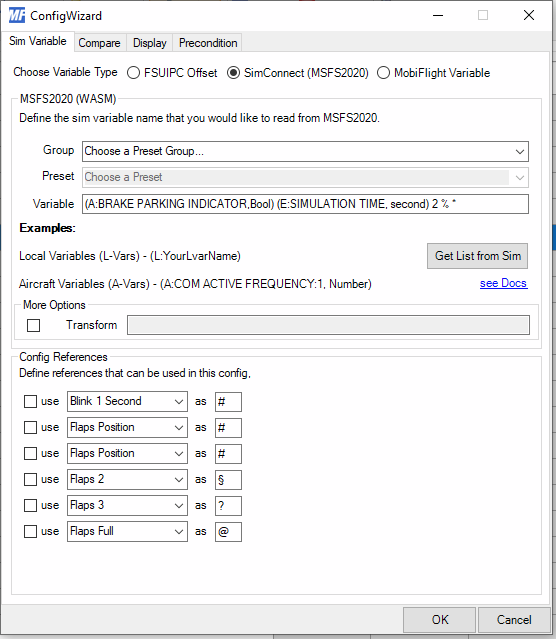Click the A-Vars COM ACTIVE FREQUENCY example text

[265, 284]
